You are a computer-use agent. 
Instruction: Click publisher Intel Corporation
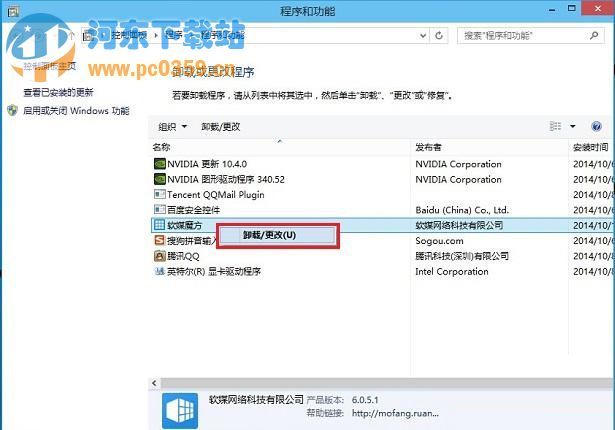pos(452,271)
